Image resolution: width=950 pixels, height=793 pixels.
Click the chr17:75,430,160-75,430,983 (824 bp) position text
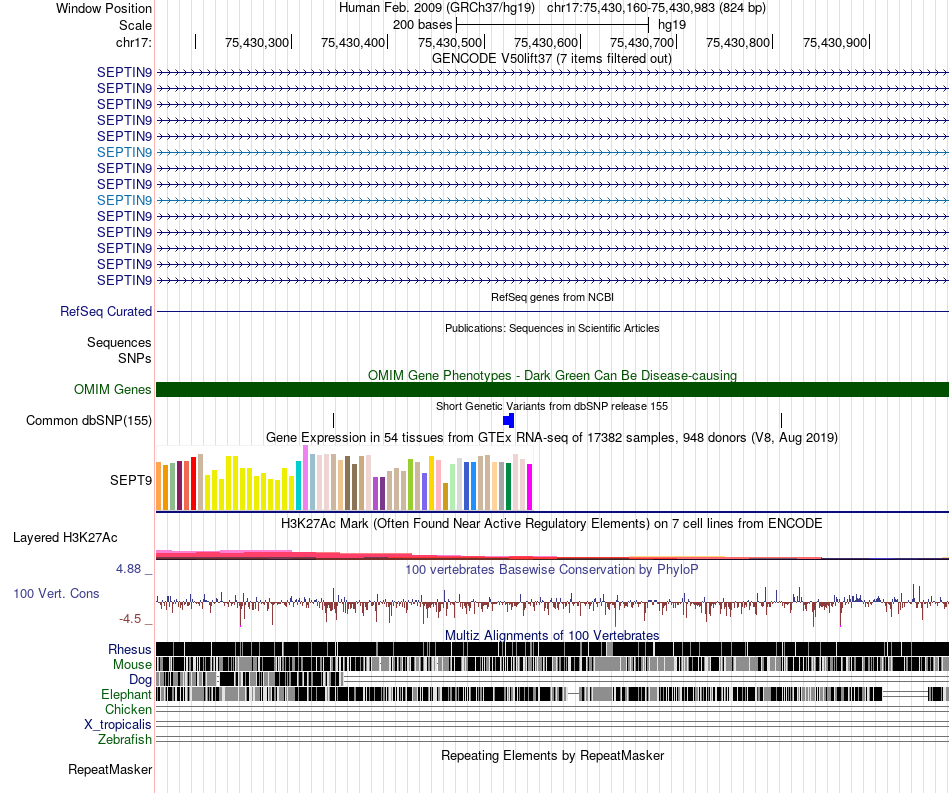point(656,8)
